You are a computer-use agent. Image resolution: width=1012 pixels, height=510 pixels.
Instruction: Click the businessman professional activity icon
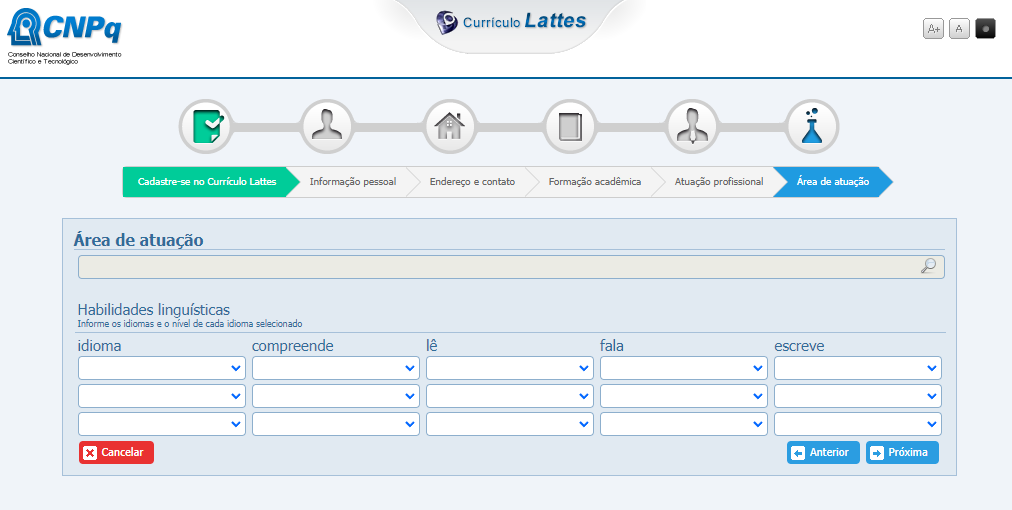[x=691, y=127]
